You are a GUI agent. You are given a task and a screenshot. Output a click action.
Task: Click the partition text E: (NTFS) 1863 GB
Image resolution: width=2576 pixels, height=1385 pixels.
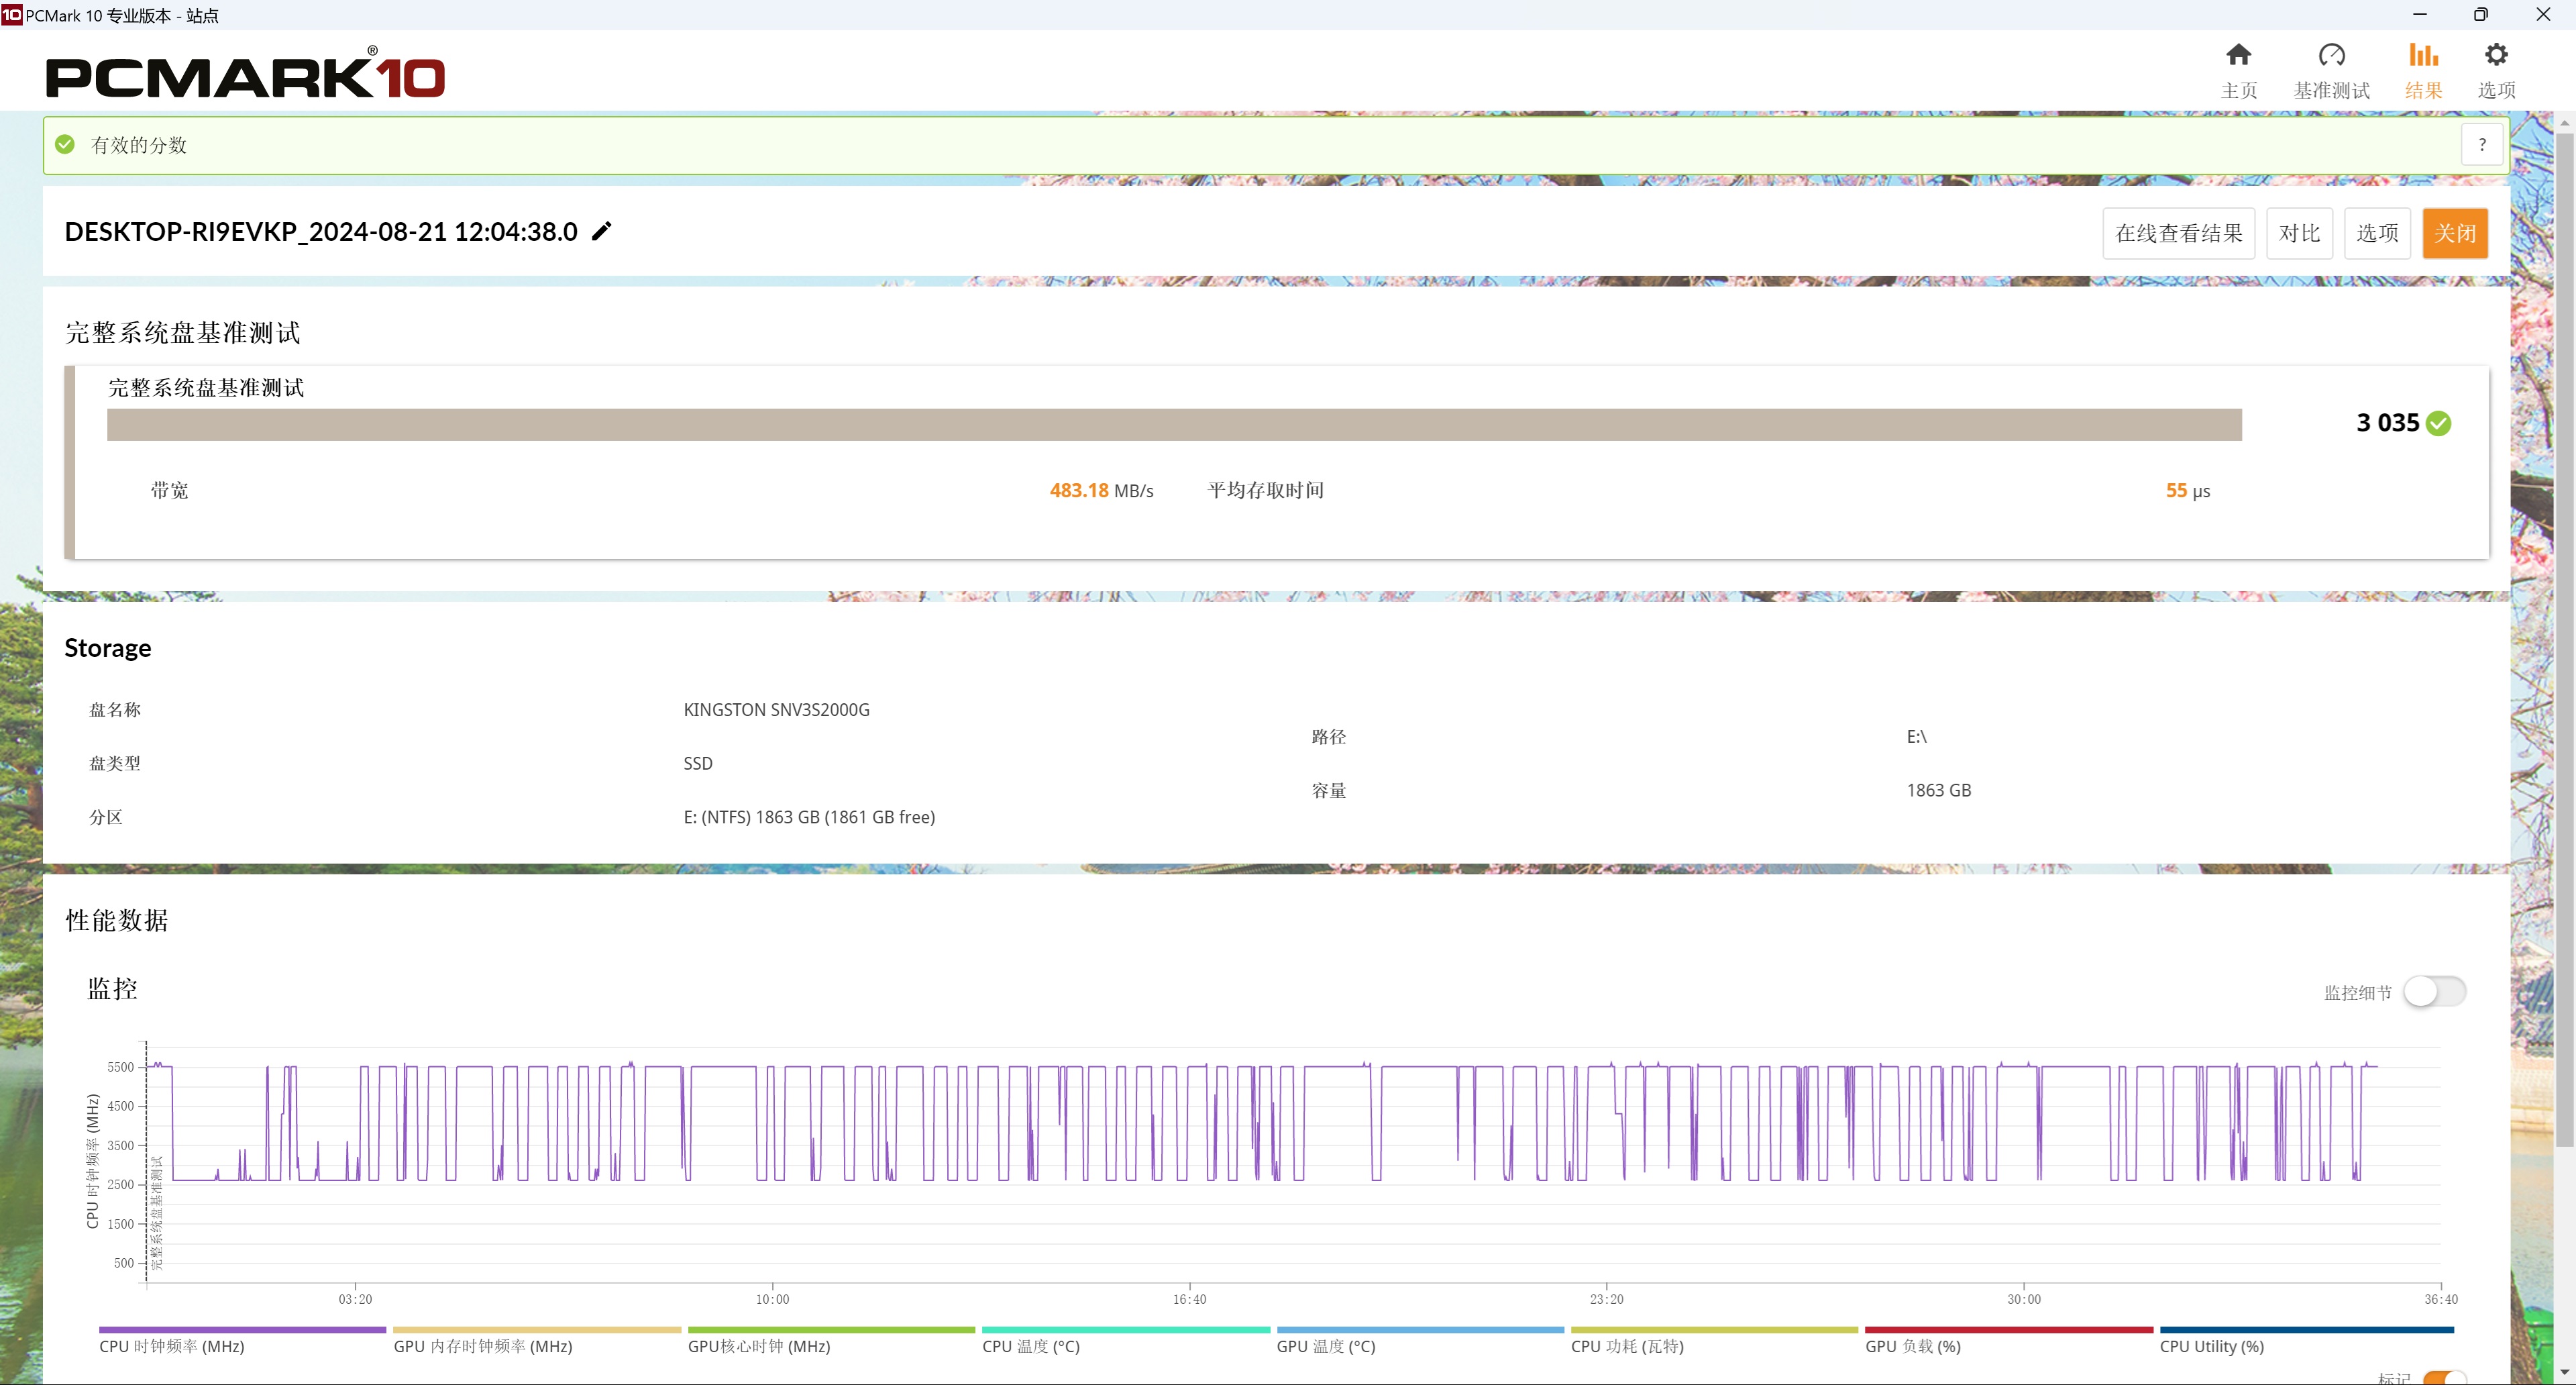pyautogui.click(x=809, y=817)
